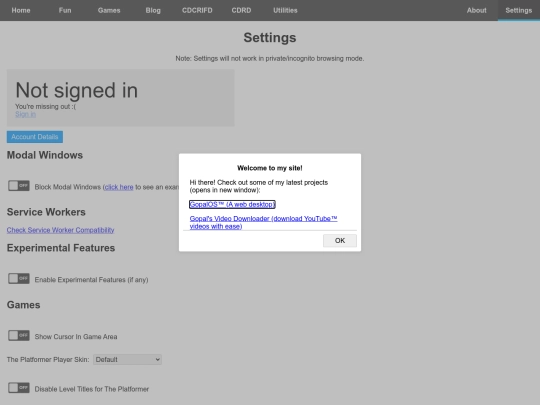Screen dimensions: 540x405
Task: Open the Home menu item
Action: pos(21,10)
